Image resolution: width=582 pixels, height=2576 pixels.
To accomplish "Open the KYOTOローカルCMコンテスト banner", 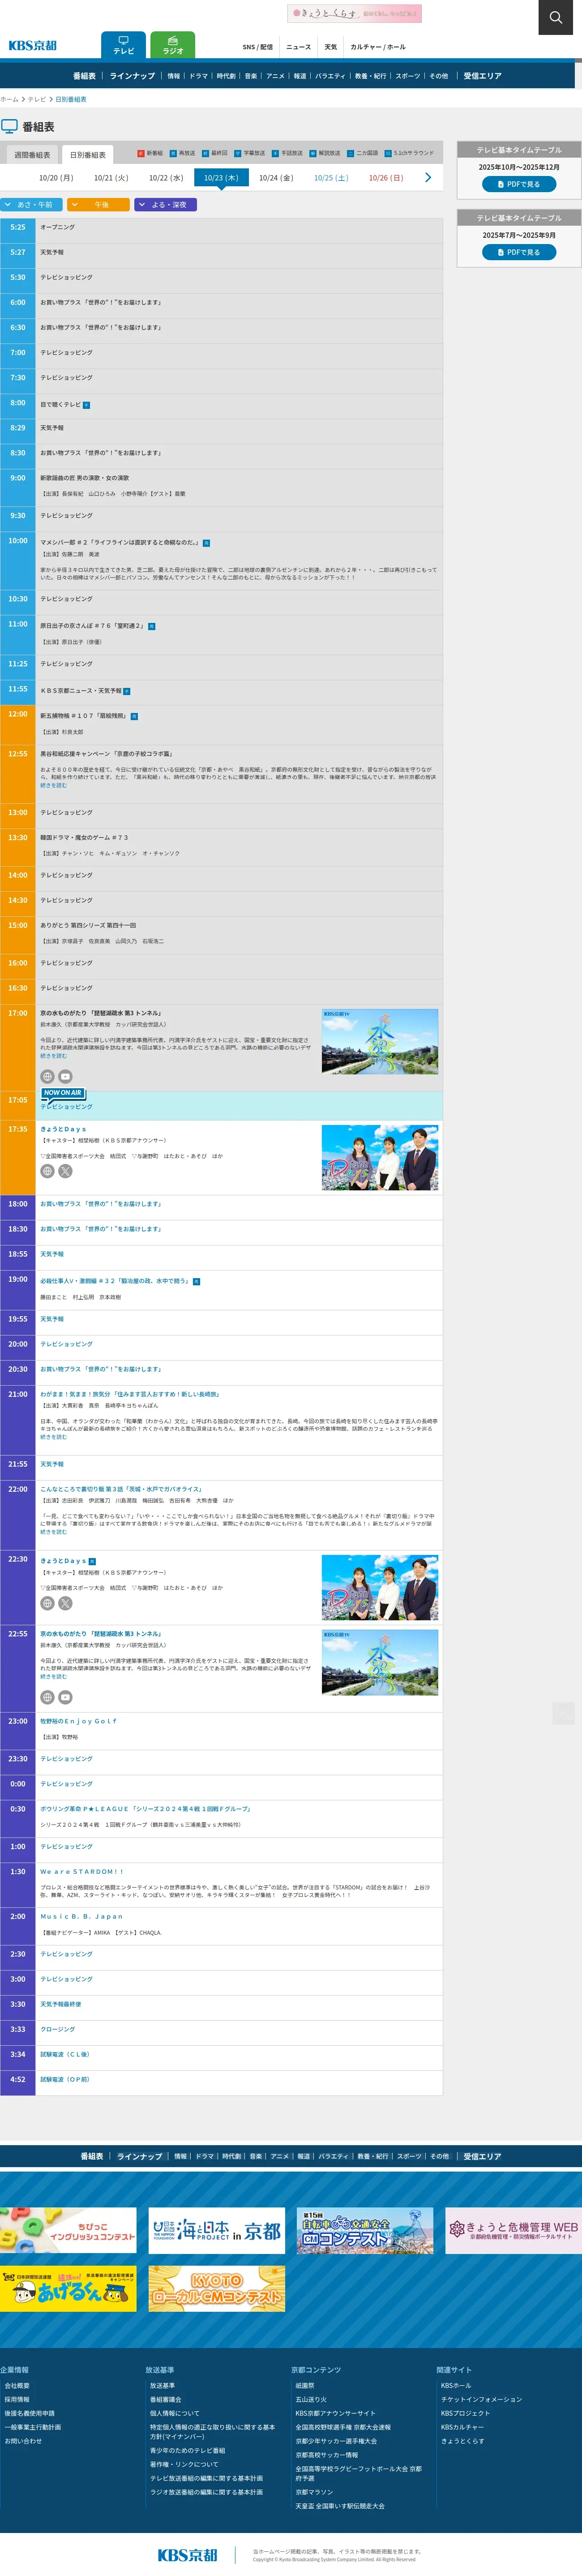I will coord(217,2289).
